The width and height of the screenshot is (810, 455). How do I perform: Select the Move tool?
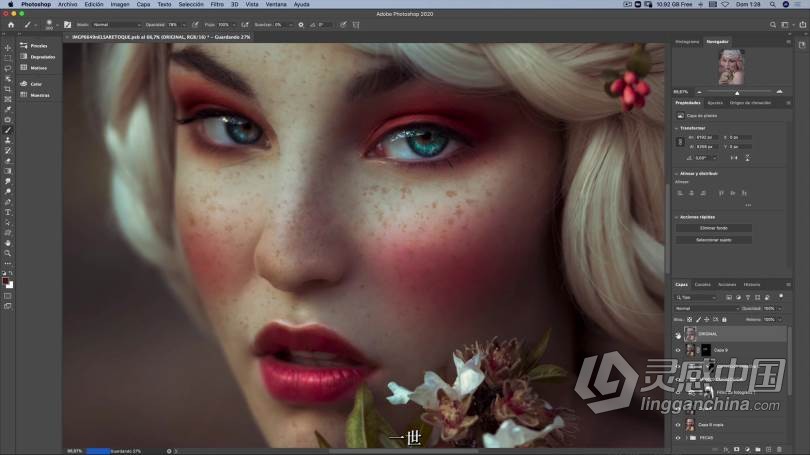(8, 48)
